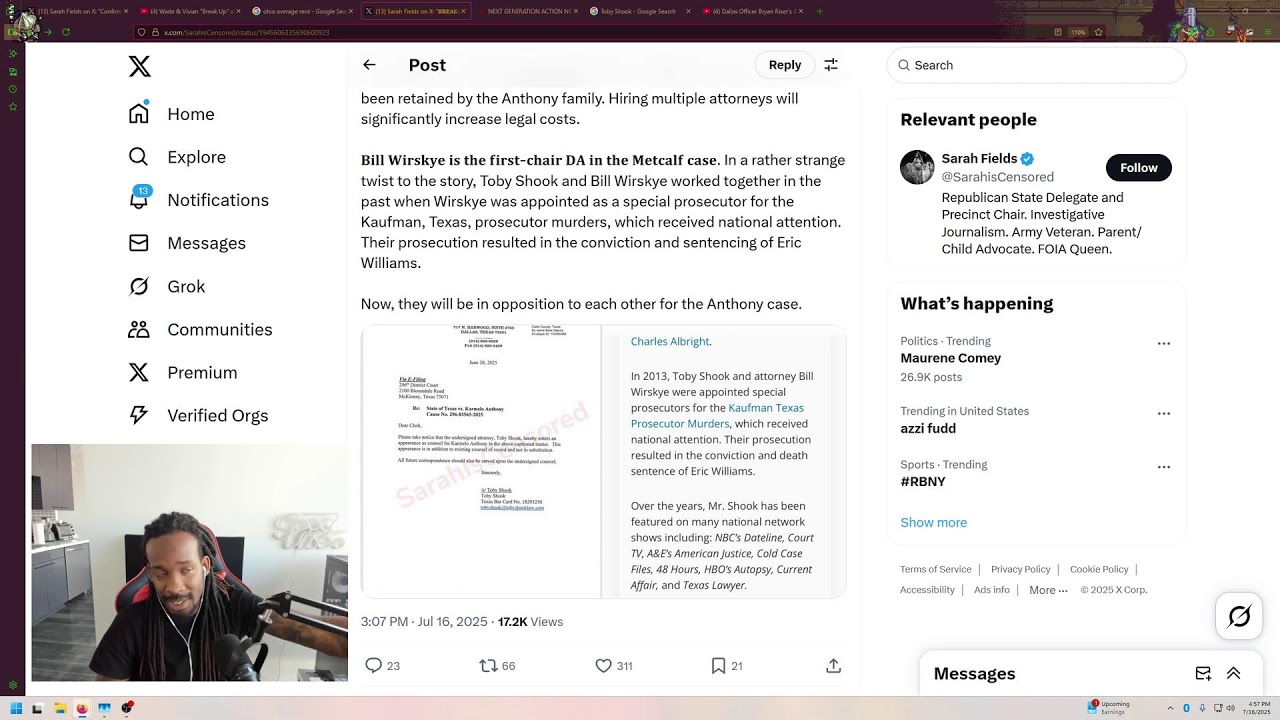Open Show more trends link
The width and height of the screenshot is (1280, 720).
click(933, 522)
